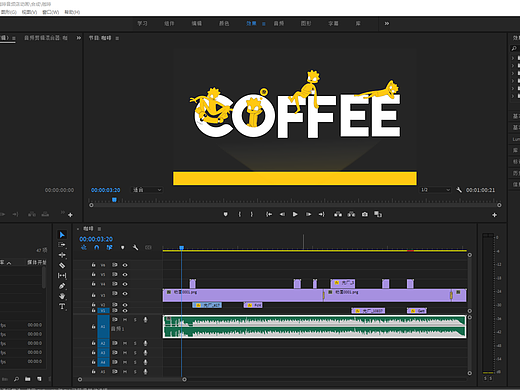This screenshot has width=520, height=390.
Task: Select the Pen tool
Action: point(62,286)
